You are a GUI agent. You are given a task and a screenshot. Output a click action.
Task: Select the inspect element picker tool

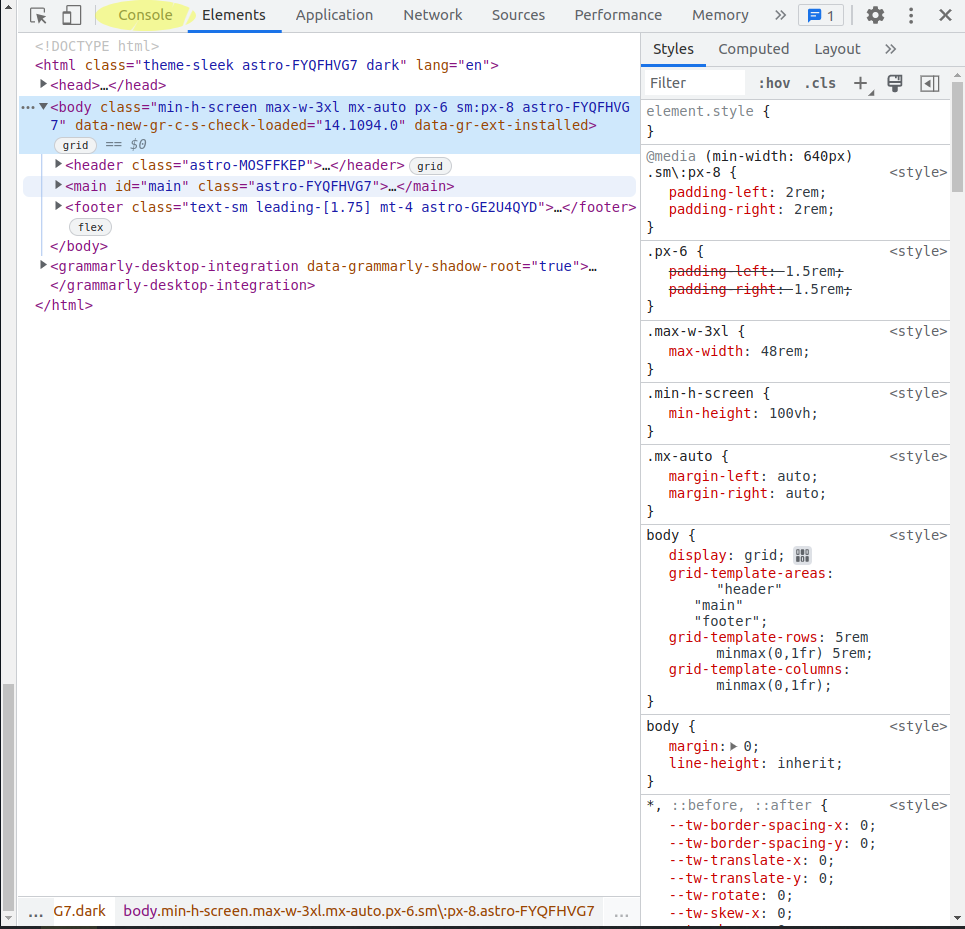click(38, 15)
